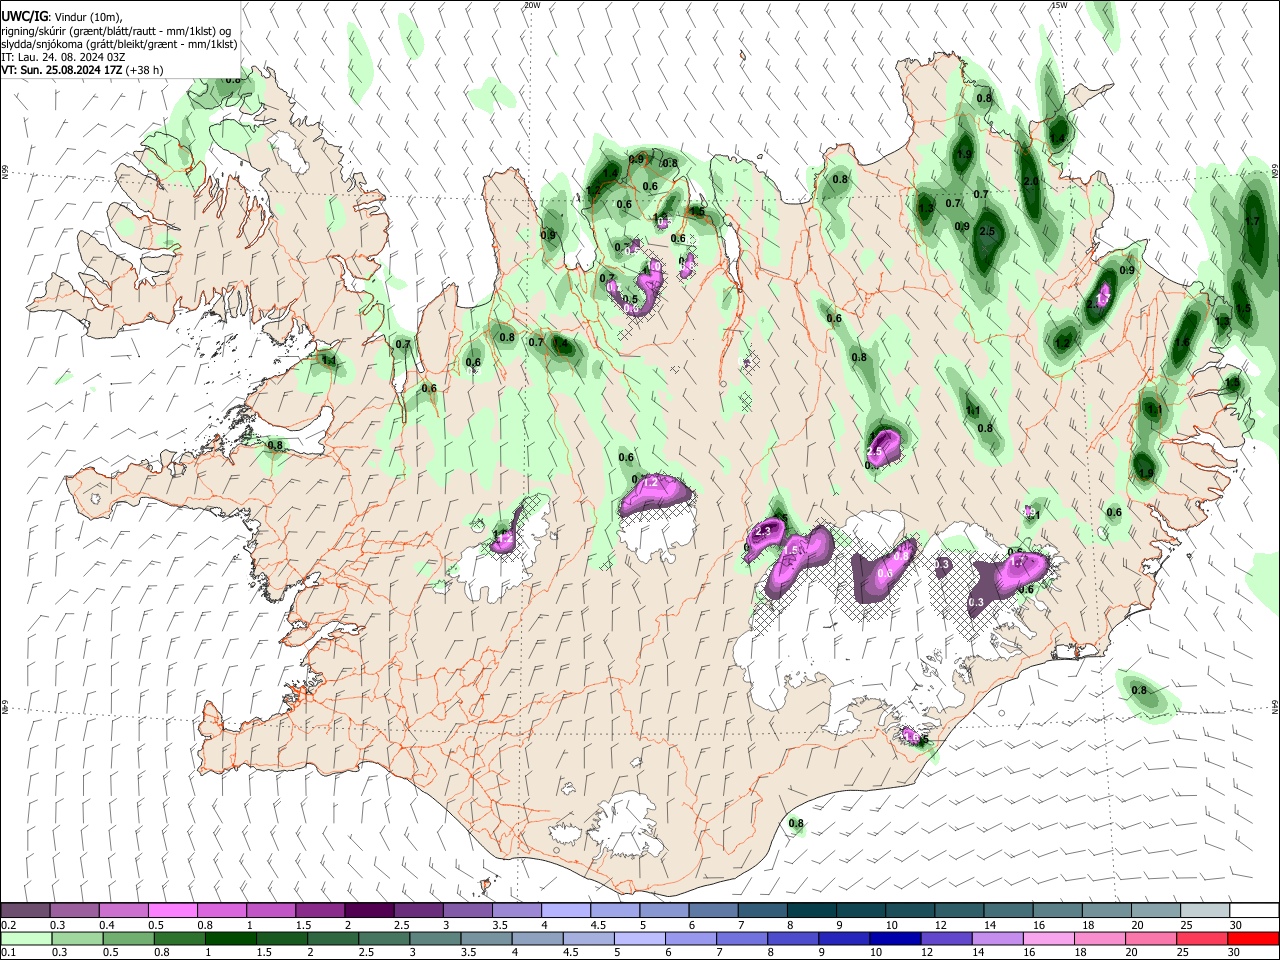This screenshot has height=960, width=1280.
Task: Click the 'Vindur (10m),' text in the title box
Action: 87,17
